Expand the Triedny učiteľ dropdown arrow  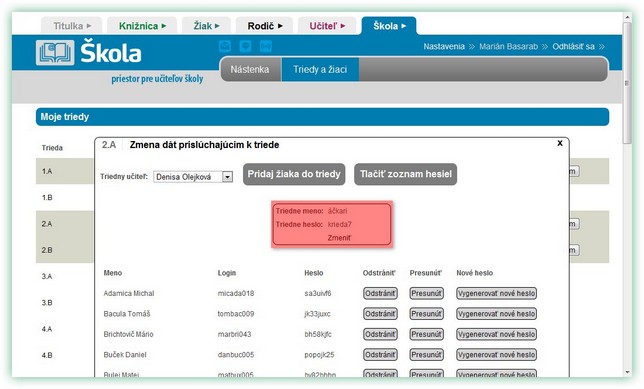click(227, 177)
